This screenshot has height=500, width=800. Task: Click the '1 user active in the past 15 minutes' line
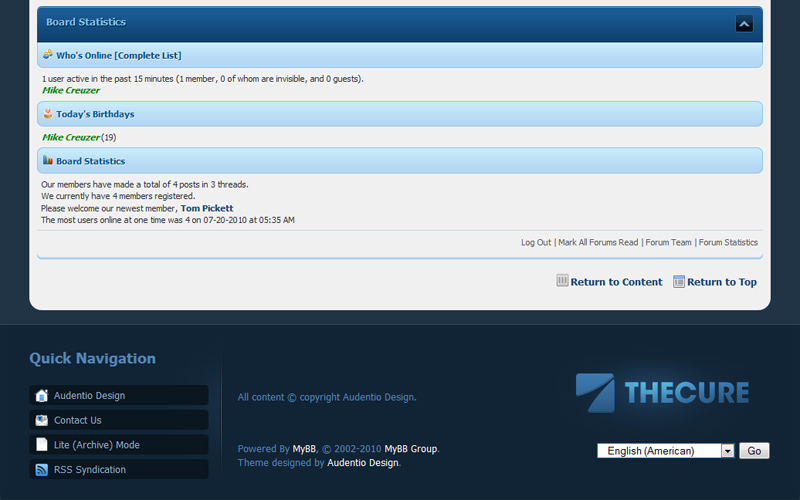pyautogui.click(x=203, y=79)
